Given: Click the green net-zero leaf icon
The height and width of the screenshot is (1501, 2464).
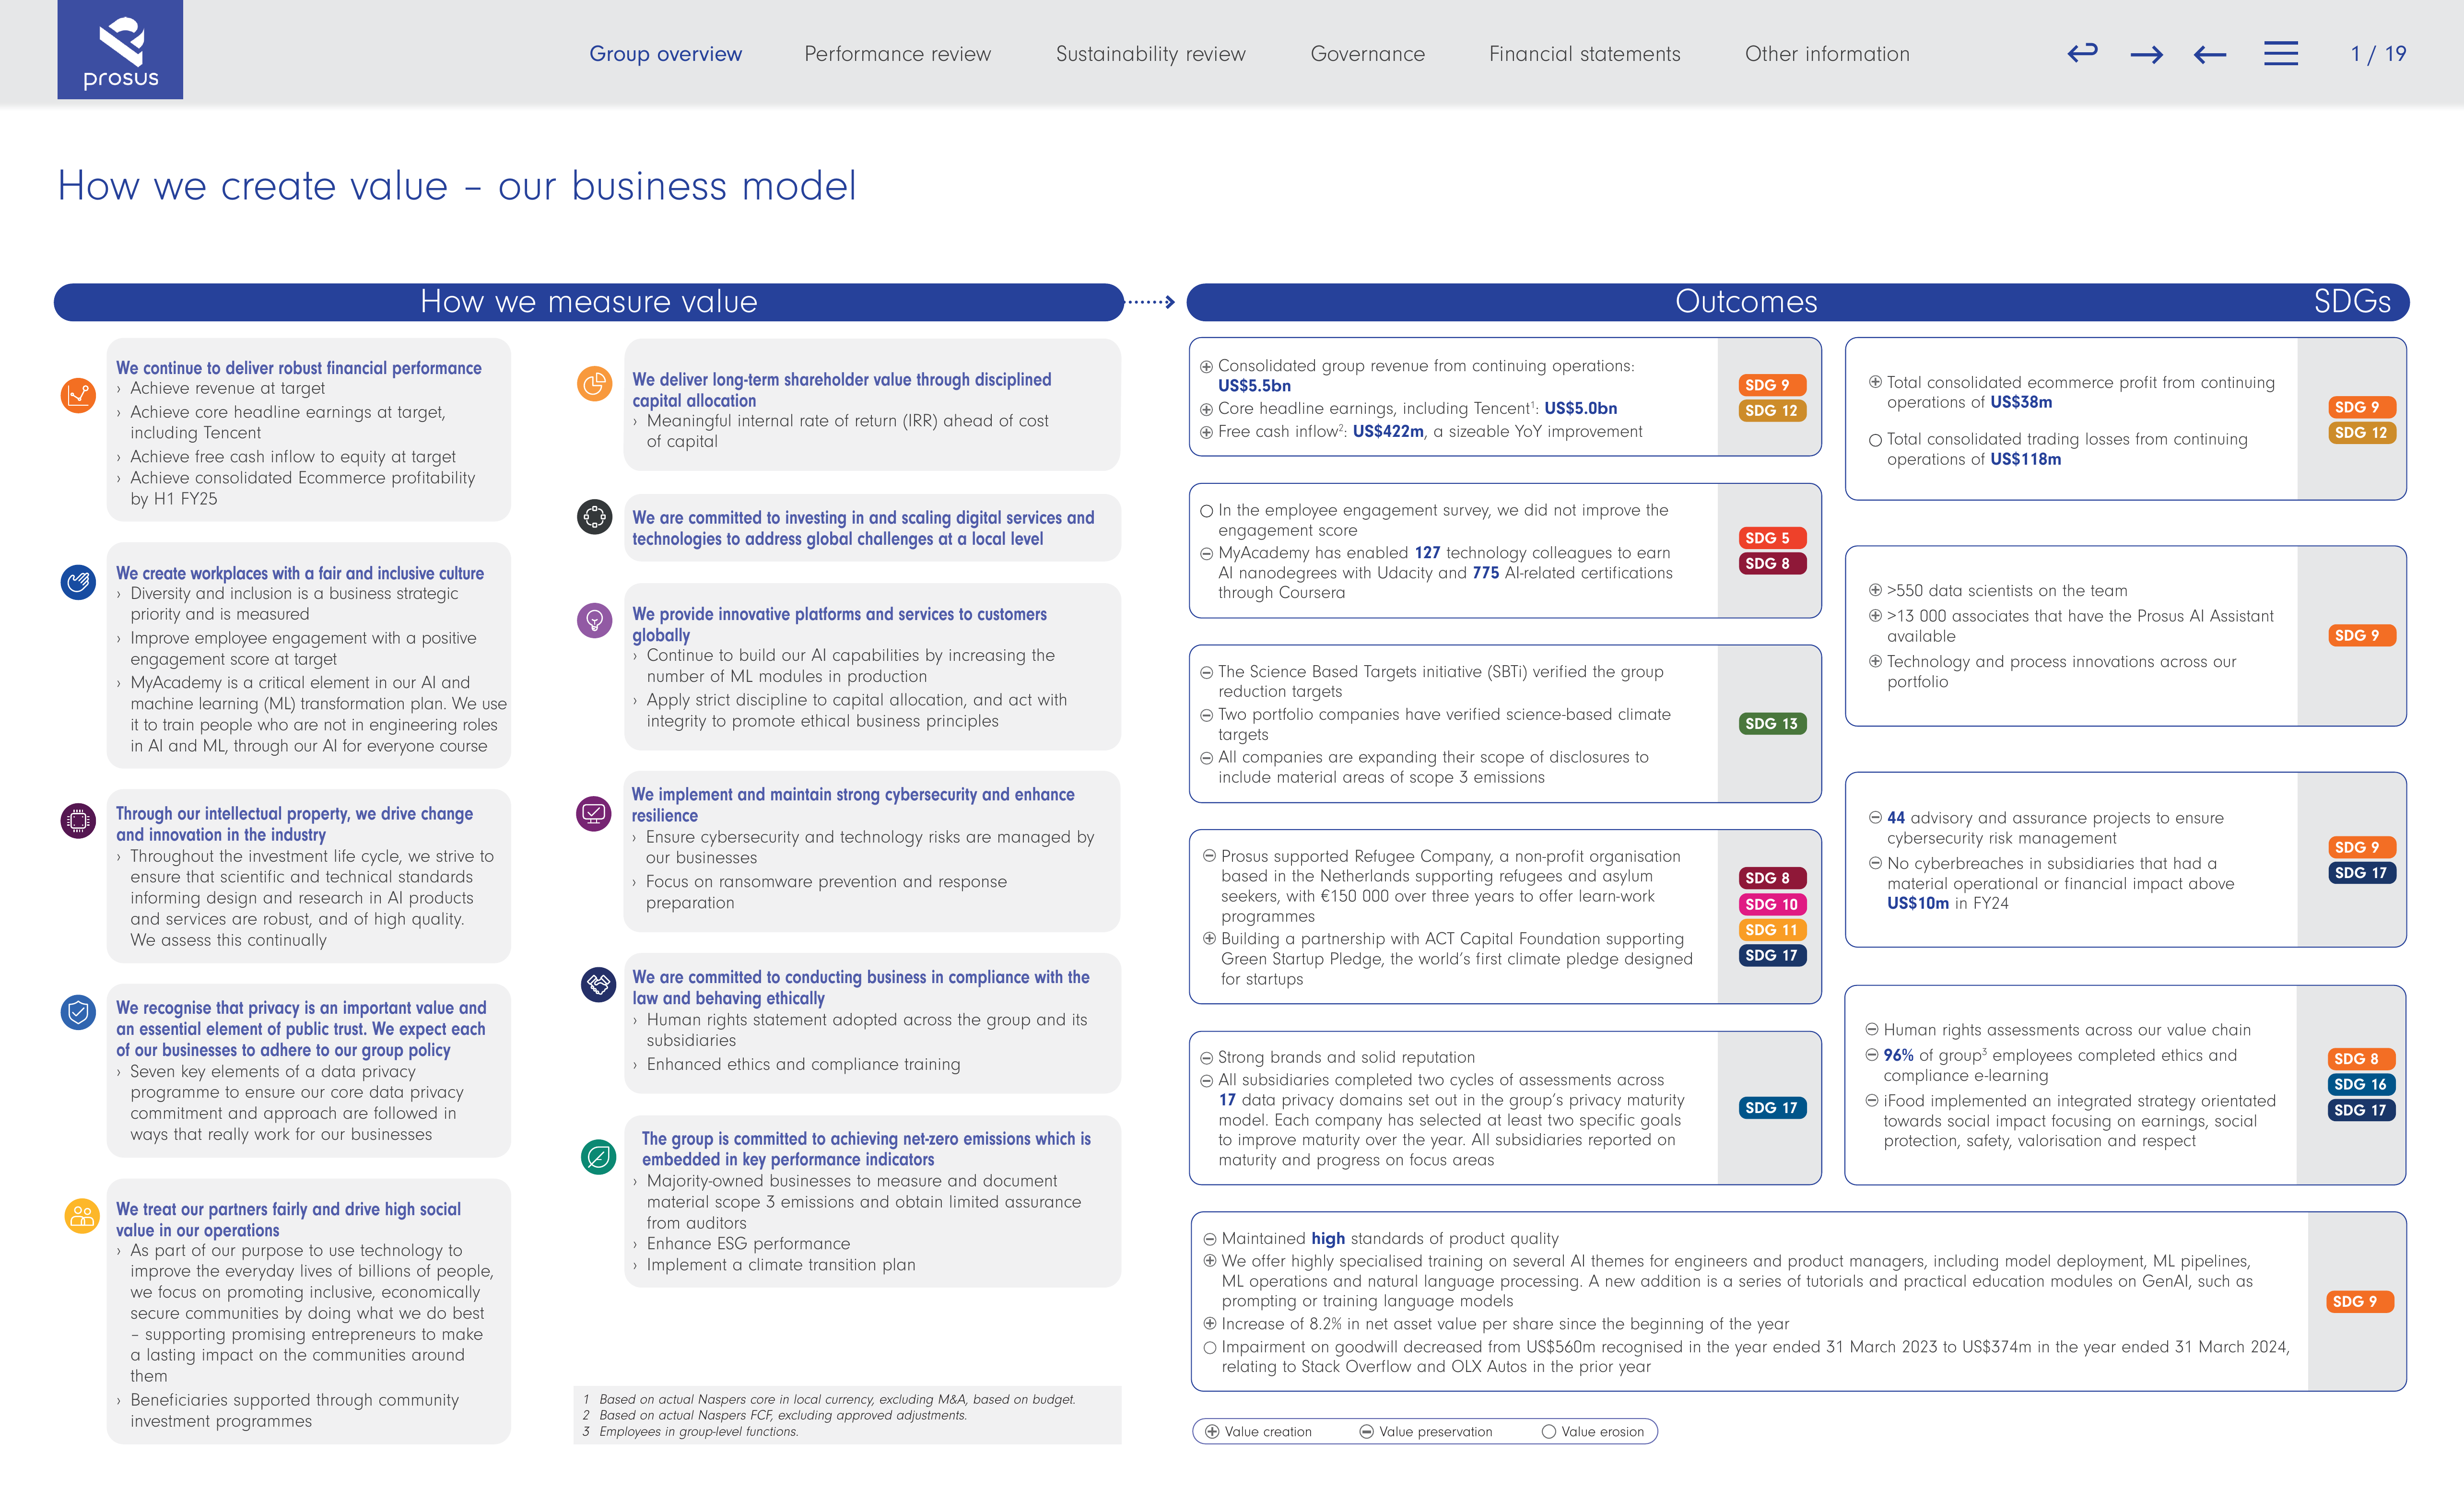Looking at the screenshot, I should pos(598,1157).
